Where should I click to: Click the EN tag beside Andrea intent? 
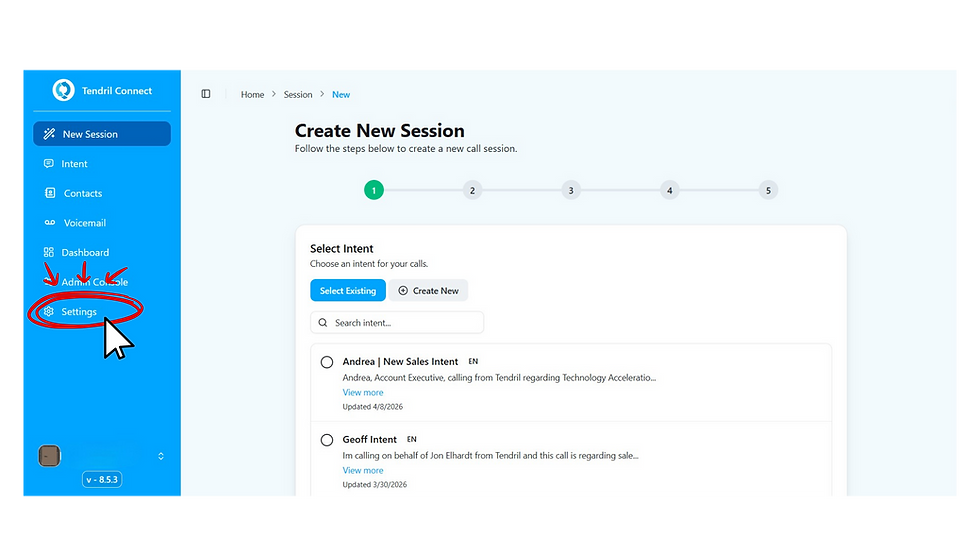coord(473,361)
